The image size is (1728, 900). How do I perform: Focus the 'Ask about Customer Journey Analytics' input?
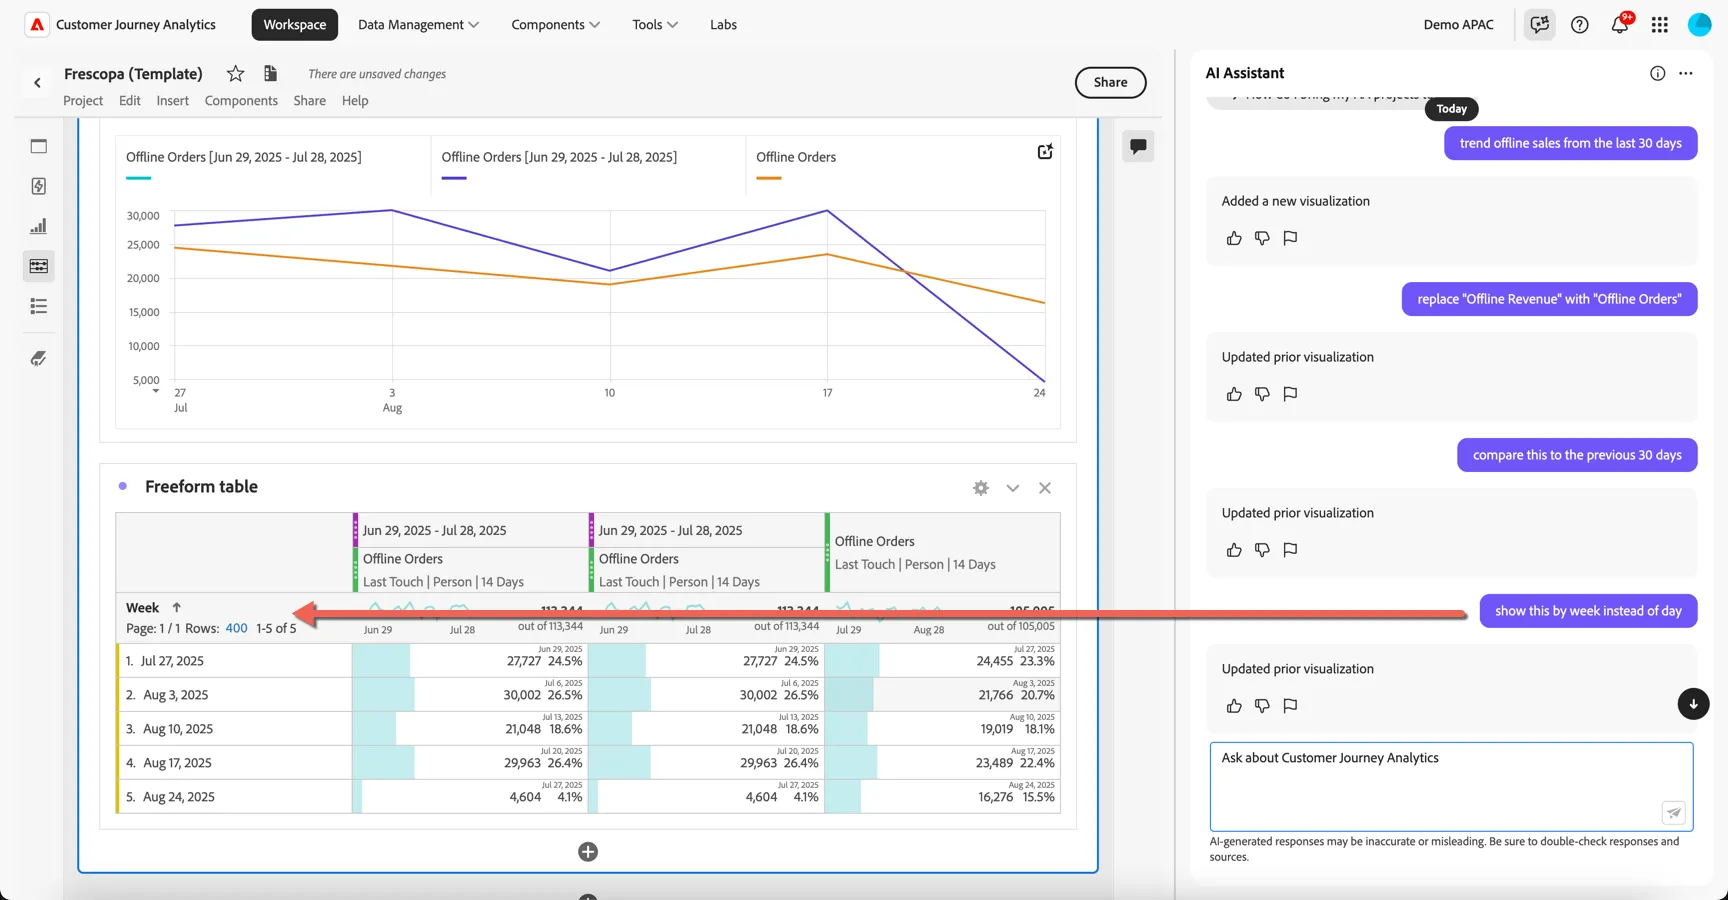(x=1451, y=786)
